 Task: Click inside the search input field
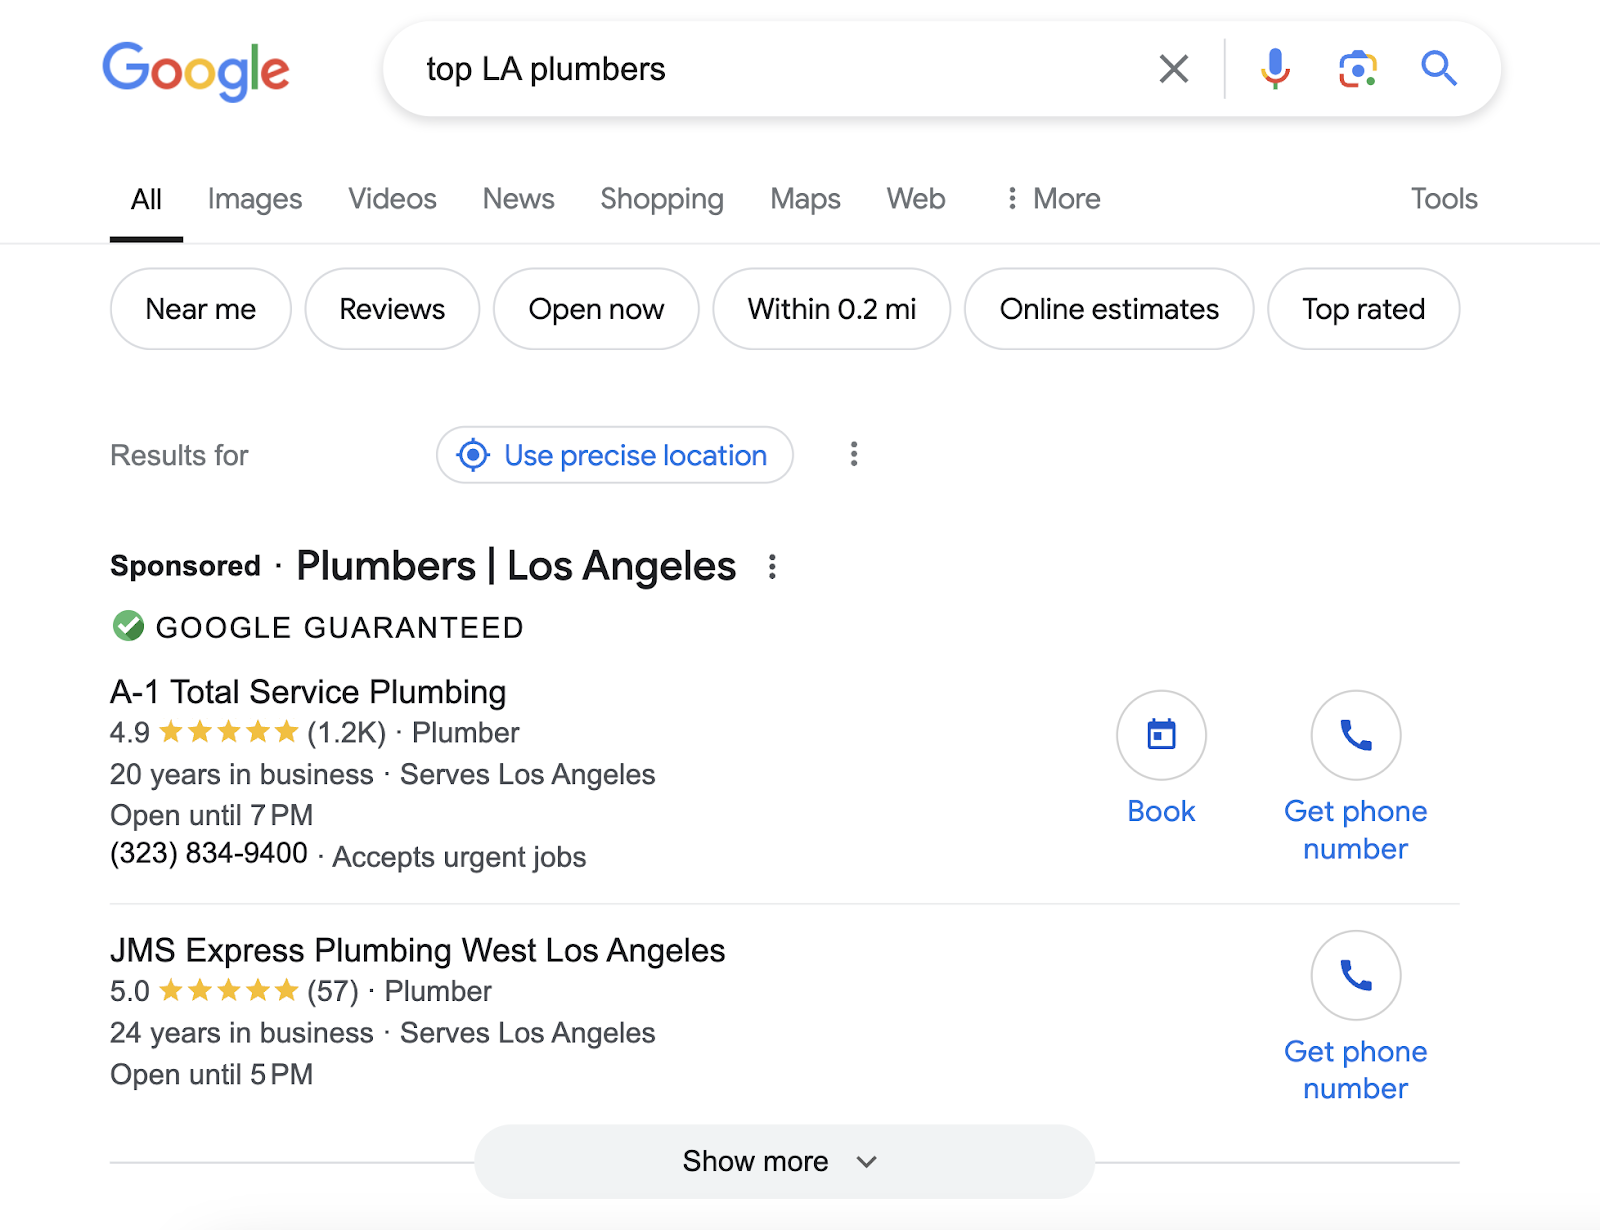(700, 69)
